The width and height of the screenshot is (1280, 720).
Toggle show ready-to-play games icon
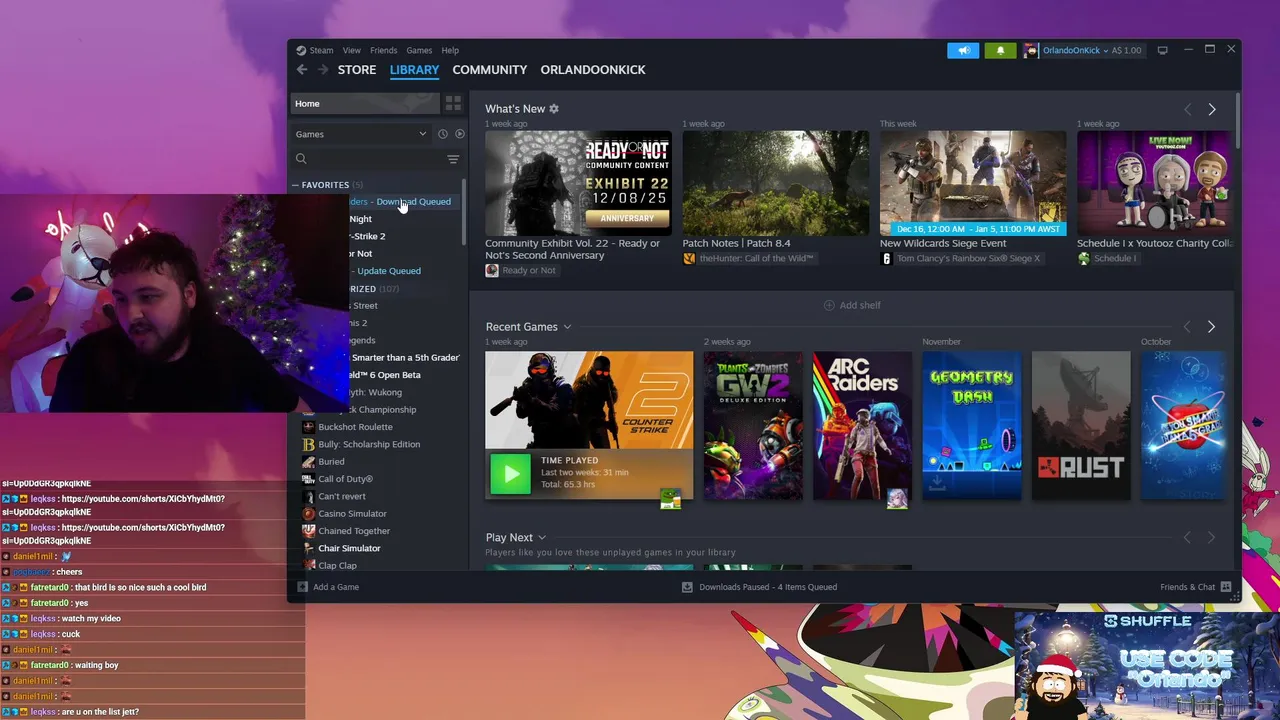tap(459, 134)
